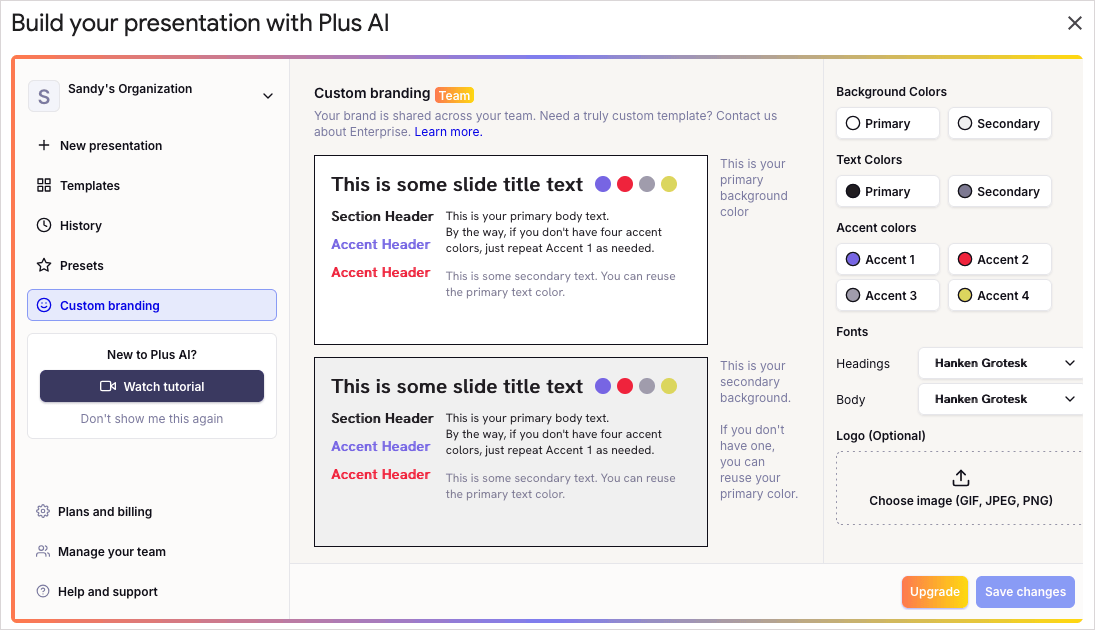Click the Team badge next to Custom branding
The image size is (1095, 630).
click(455, 95)
